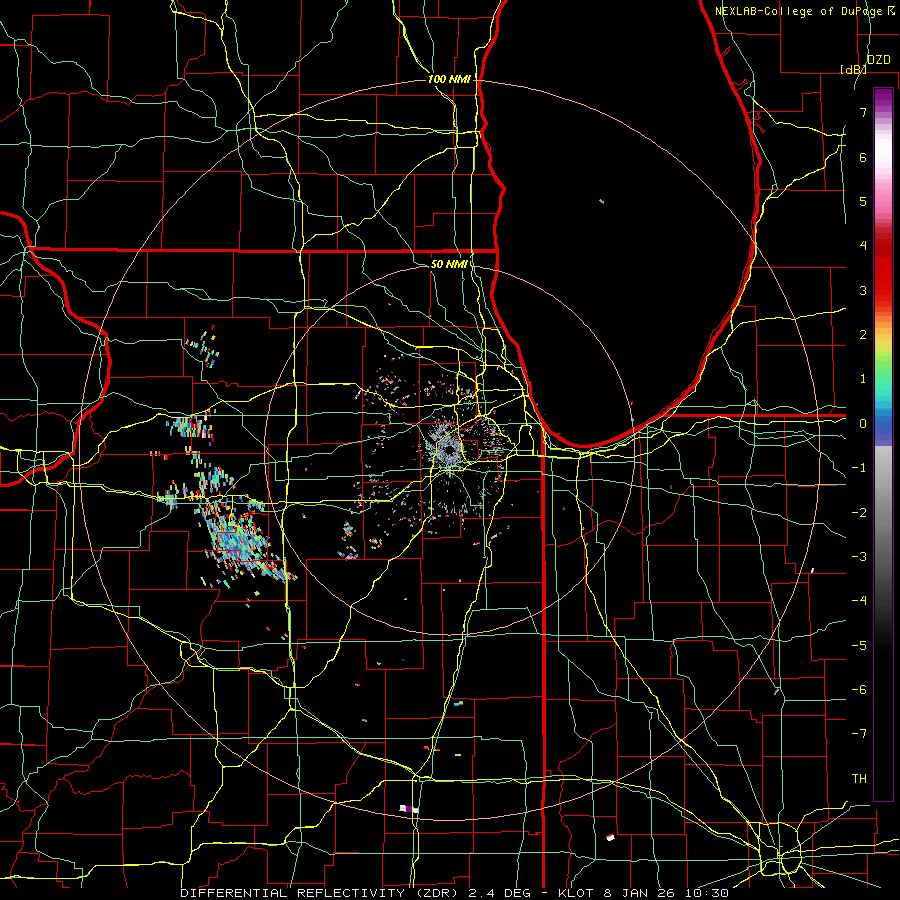Click the 2 label on the color scale

tap(863, 335)
